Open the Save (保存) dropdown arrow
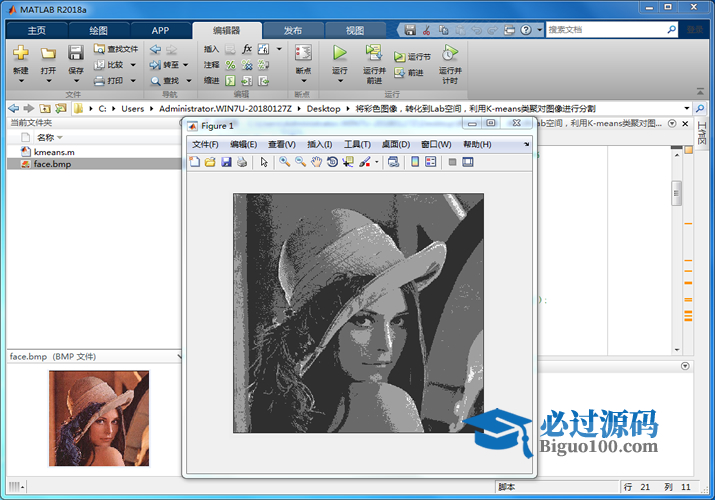Image resolution: width=715 pixels, height=500 pixels. 76,81
